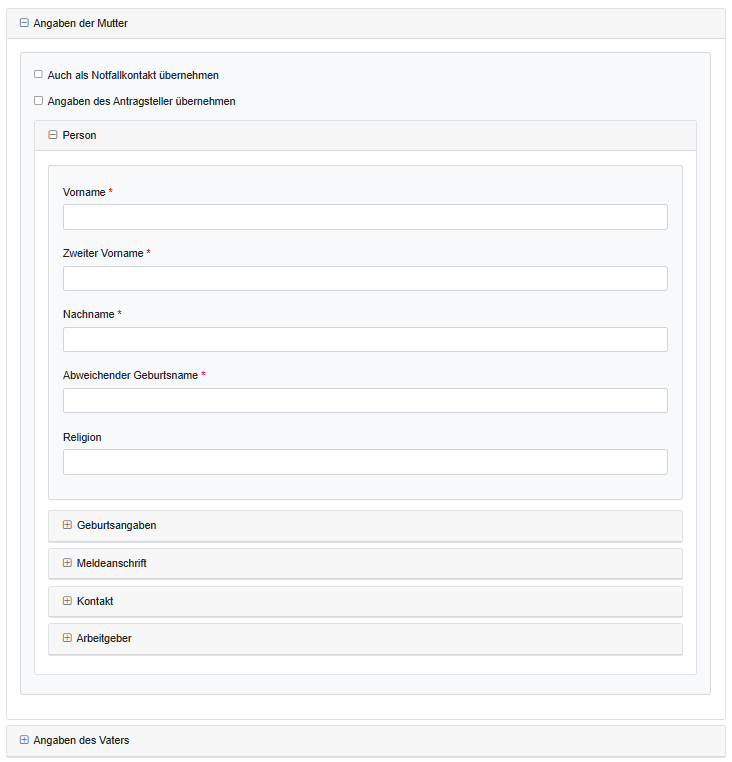Check 'Auch als Notfallkontakt übernehmen' box
732x762 pixels.
pyautogui.click(x=38, y=74)
